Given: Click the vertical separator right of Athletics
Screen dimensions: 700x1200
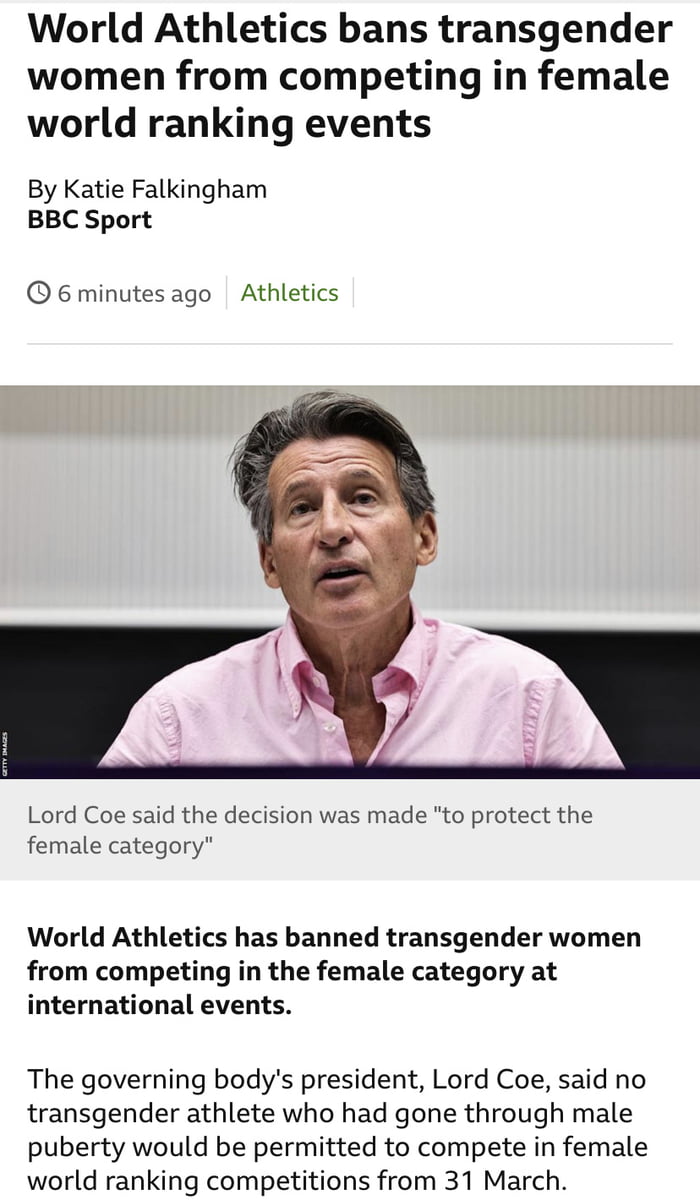Looking at the screenshot, I should tap(353, 293).
